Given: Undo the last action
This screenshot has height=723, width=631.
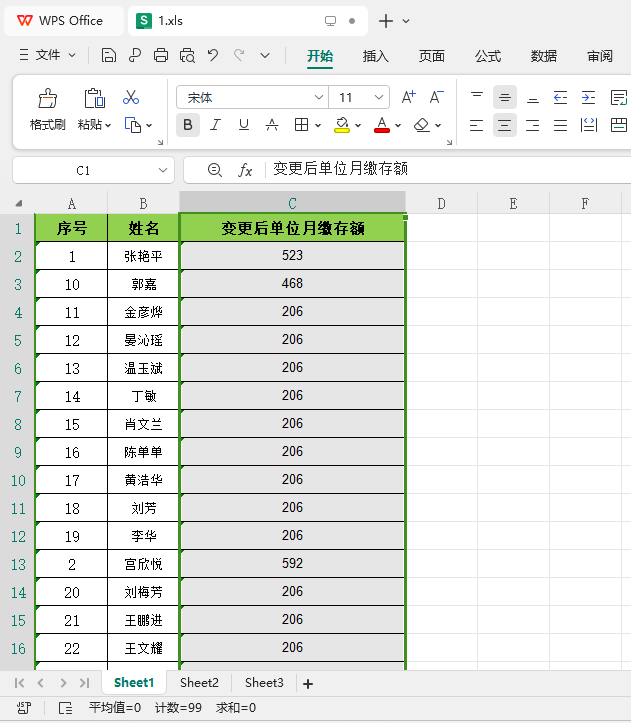Looking at the screenshot, I should [213, 56].
